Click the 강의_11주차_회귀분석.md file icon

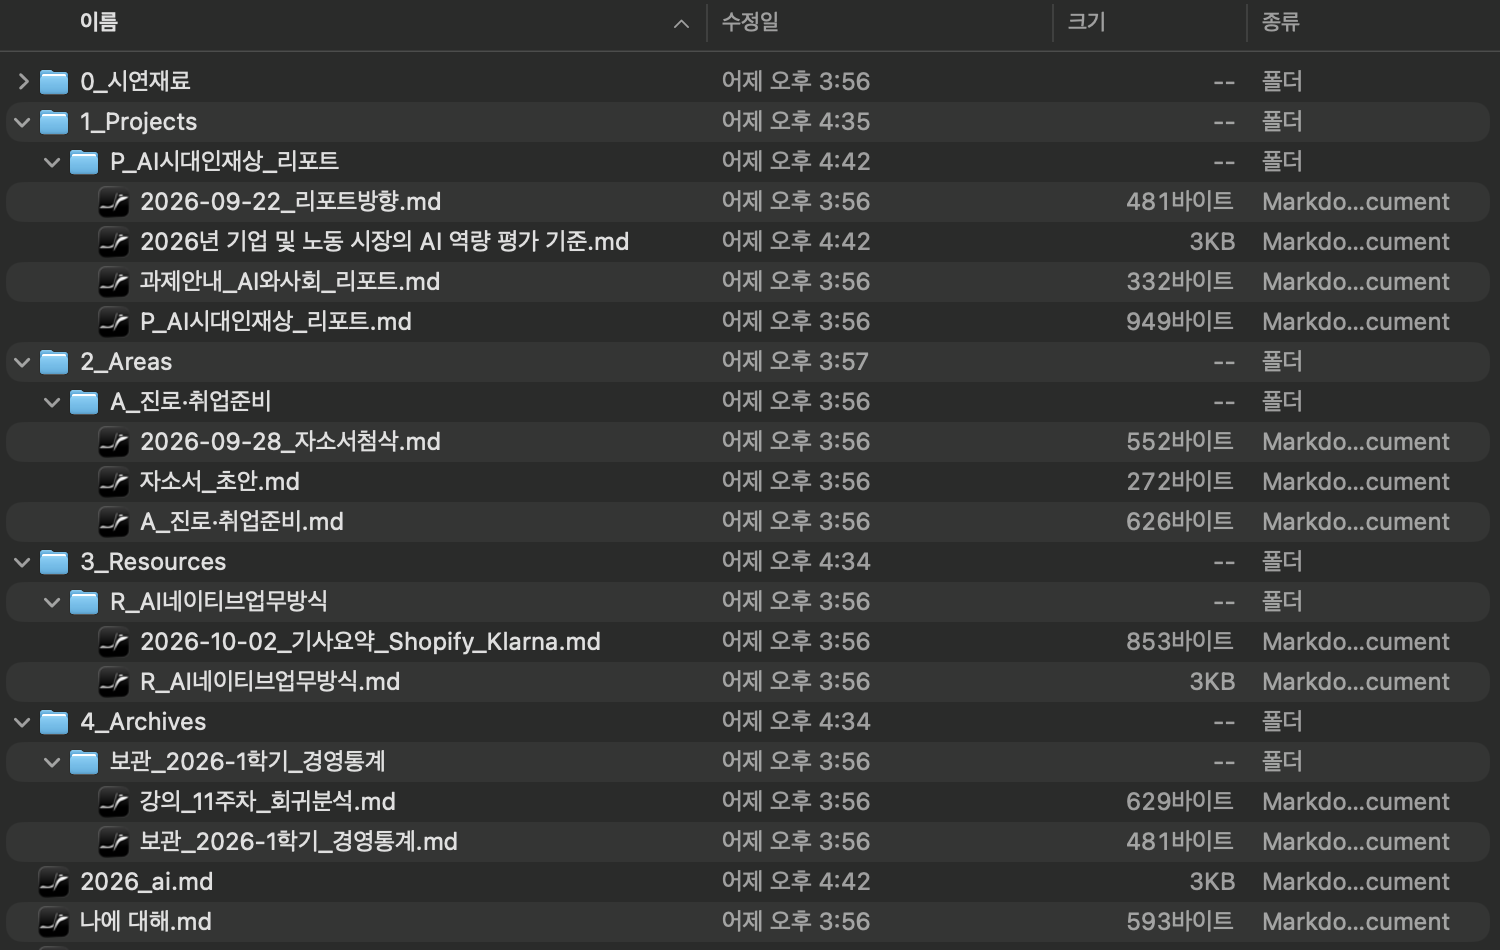coord(114,802)
